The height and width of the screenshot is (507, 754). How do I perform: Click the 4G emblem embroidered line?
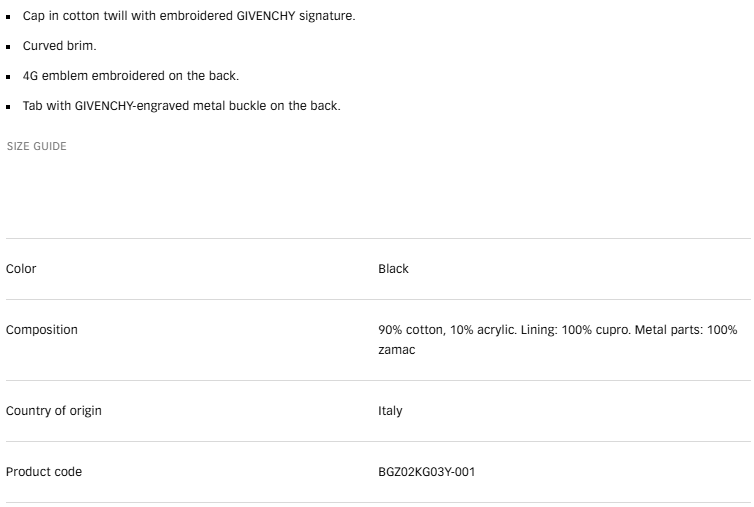[x=131, y=76]
